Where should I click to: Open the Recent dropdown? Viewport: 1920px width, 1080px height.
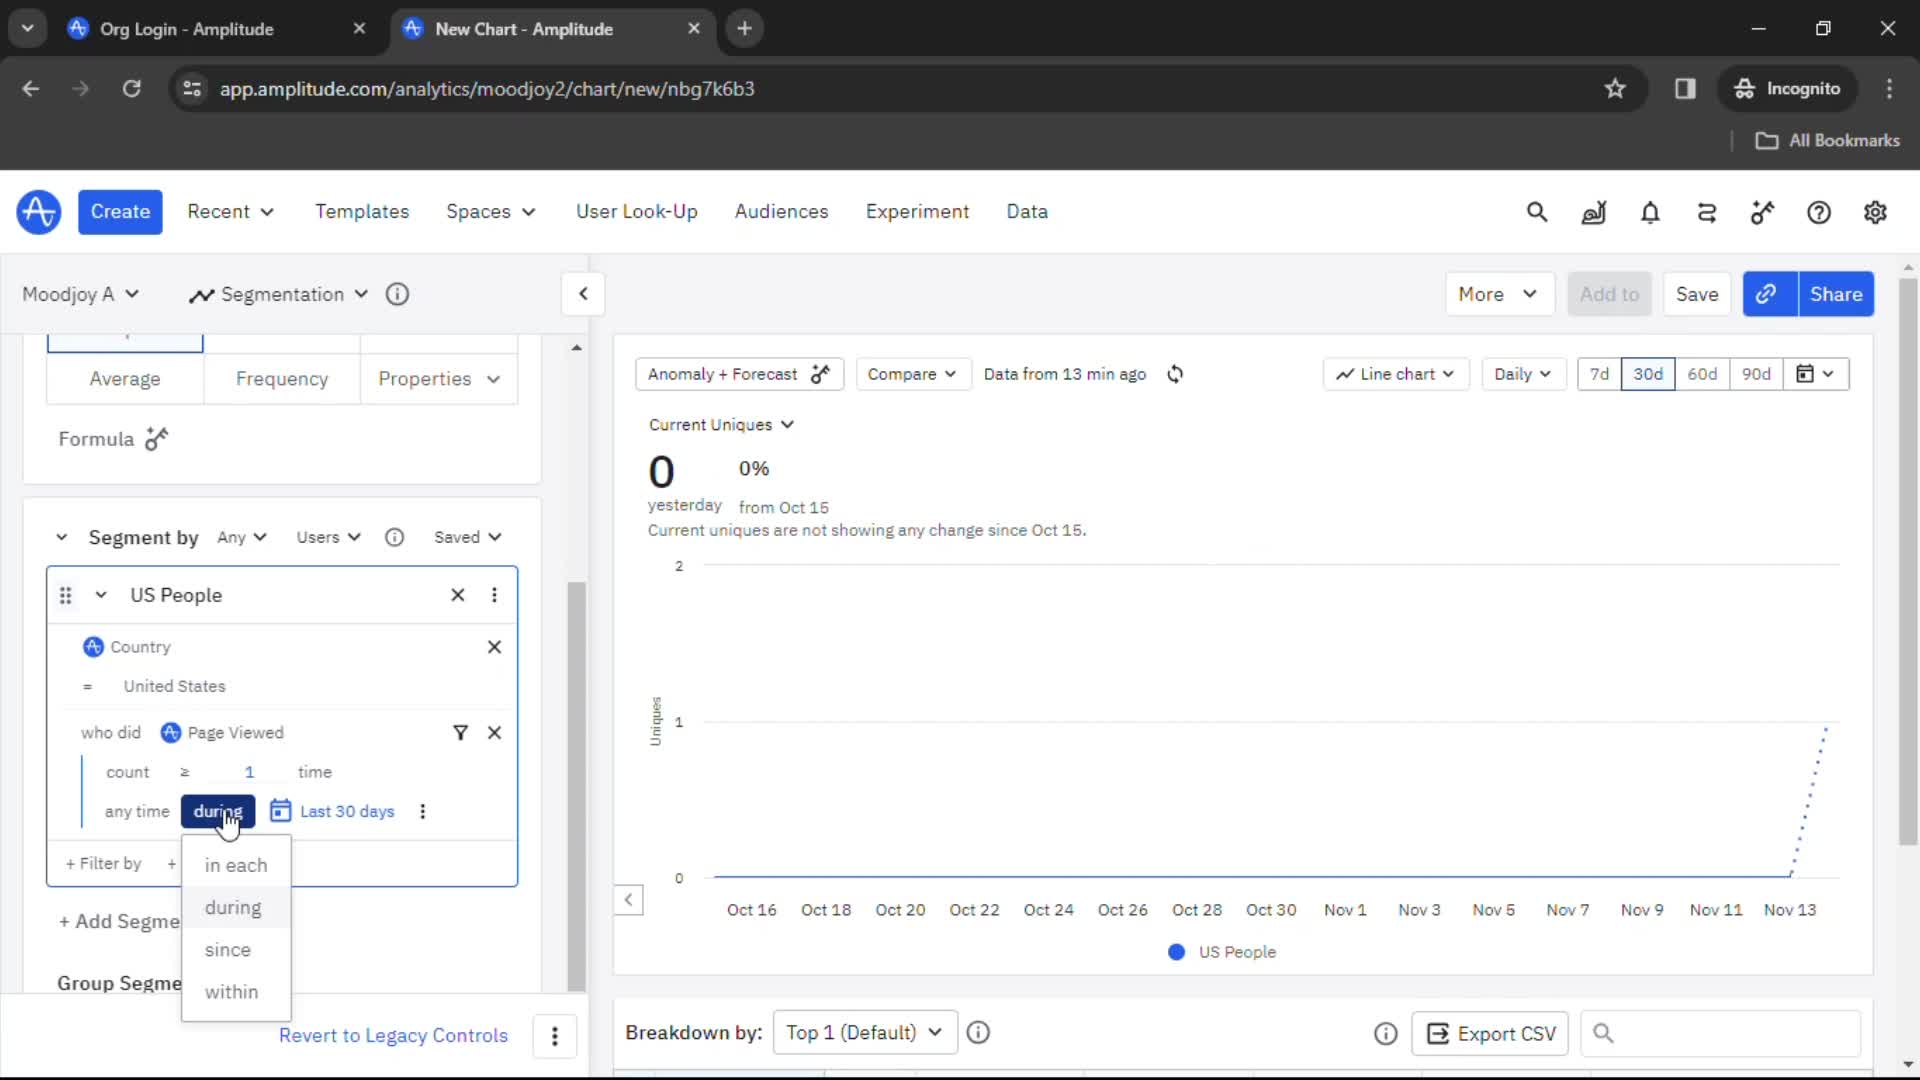coord(231,211)
